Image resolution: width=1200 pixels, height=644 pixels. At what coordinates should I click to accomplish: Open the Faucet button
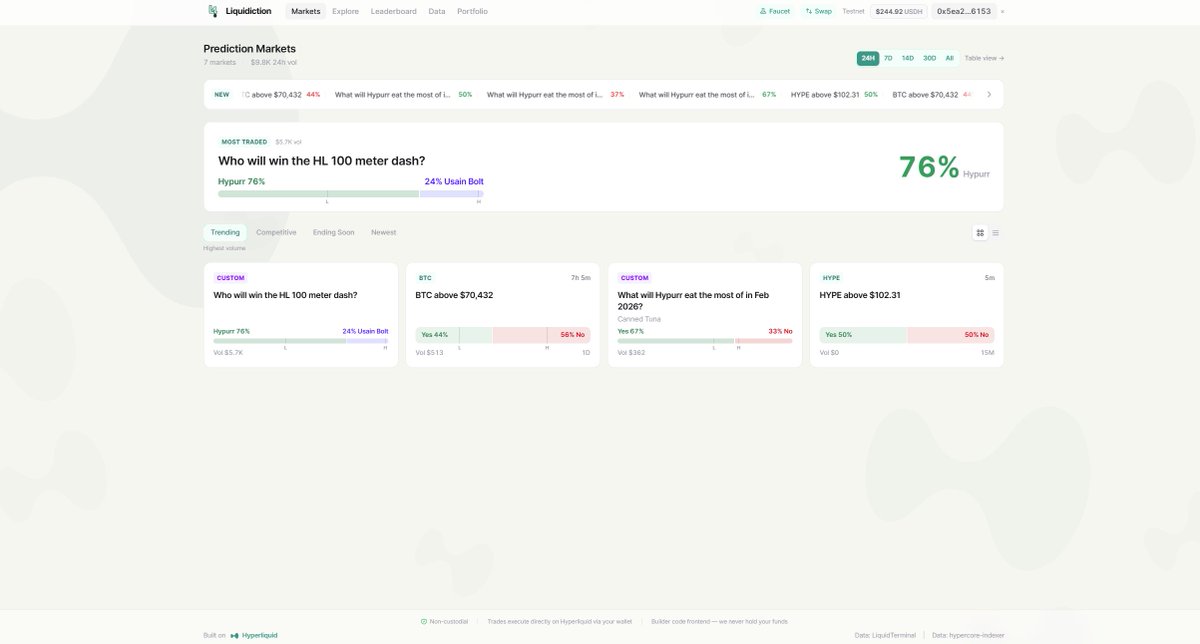775,11
